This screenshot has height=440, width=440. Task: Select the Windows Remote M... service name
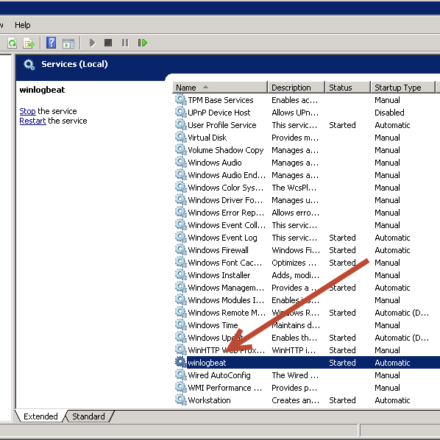226,313
